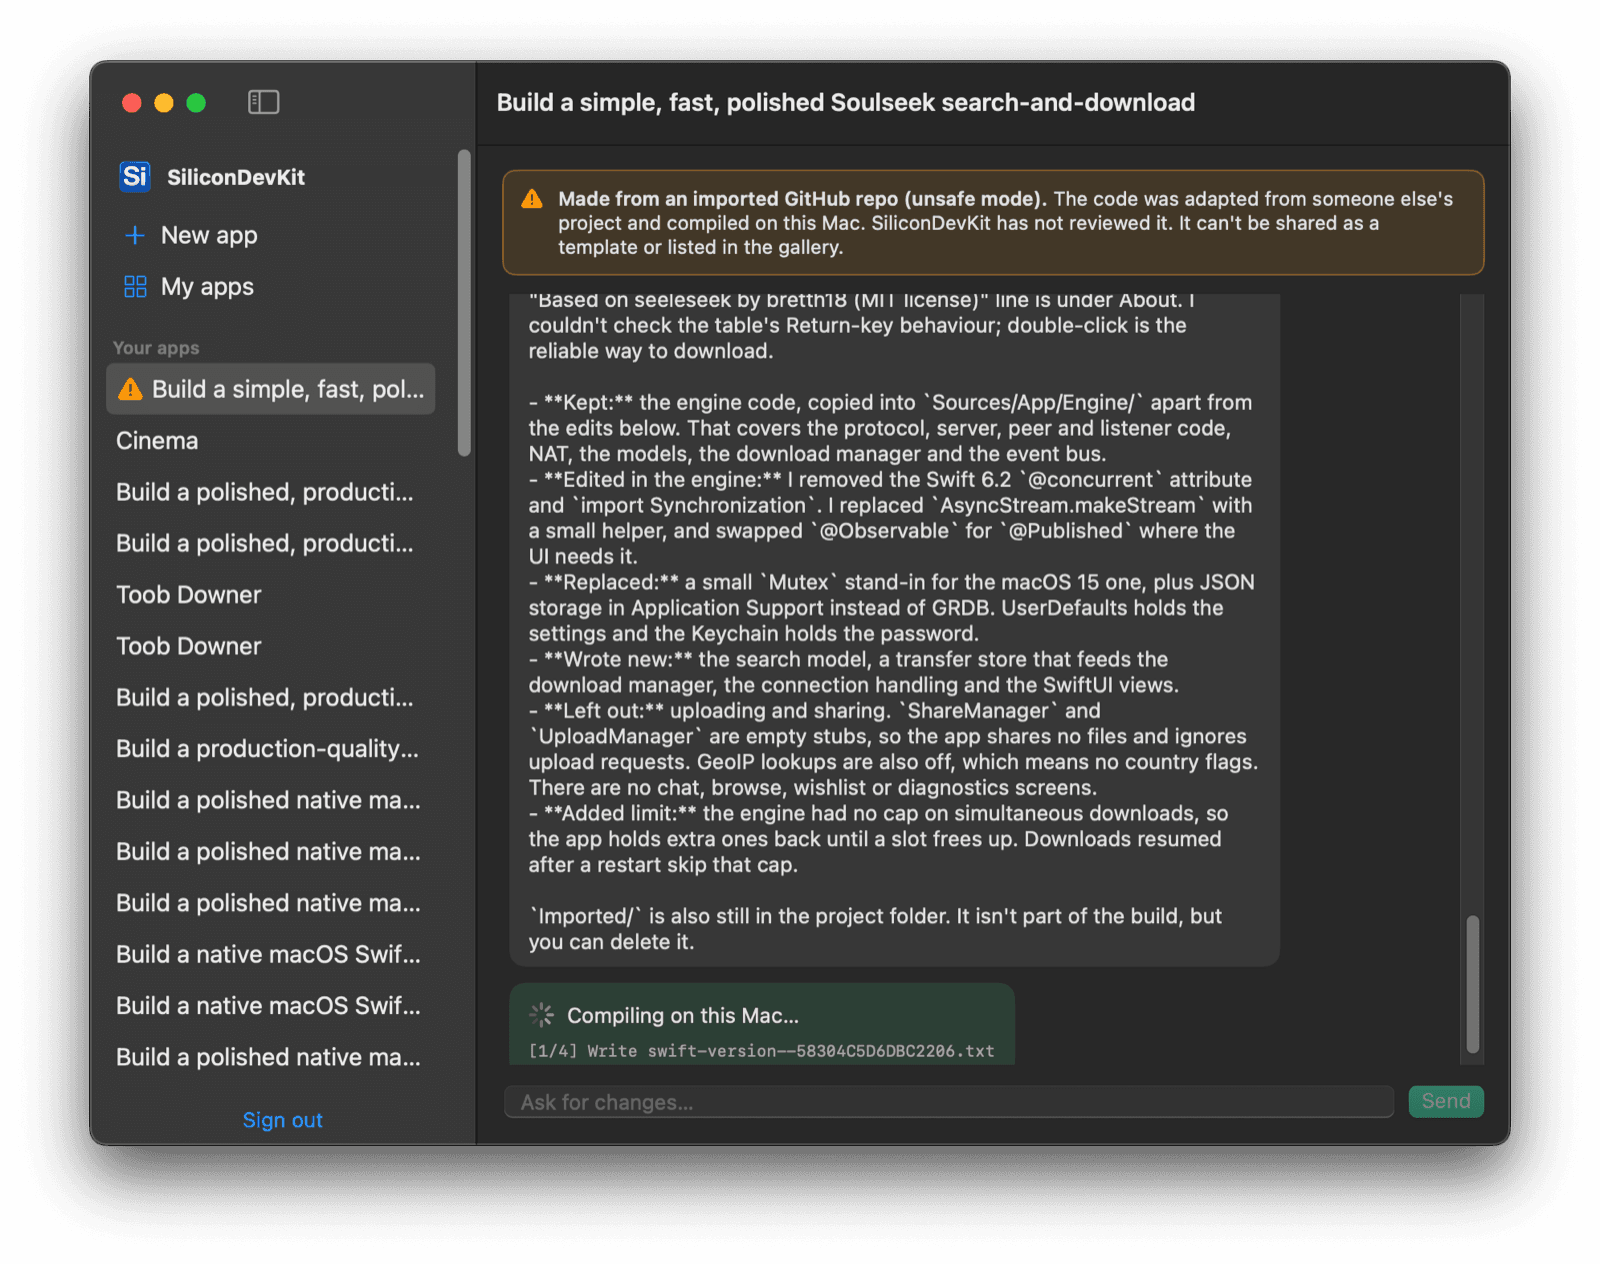Image resolution: width=1600 pixels, height=1264 pixels.
Task: Click the warning triangle in the unsafe mode banner
Action: pos(532,199)
